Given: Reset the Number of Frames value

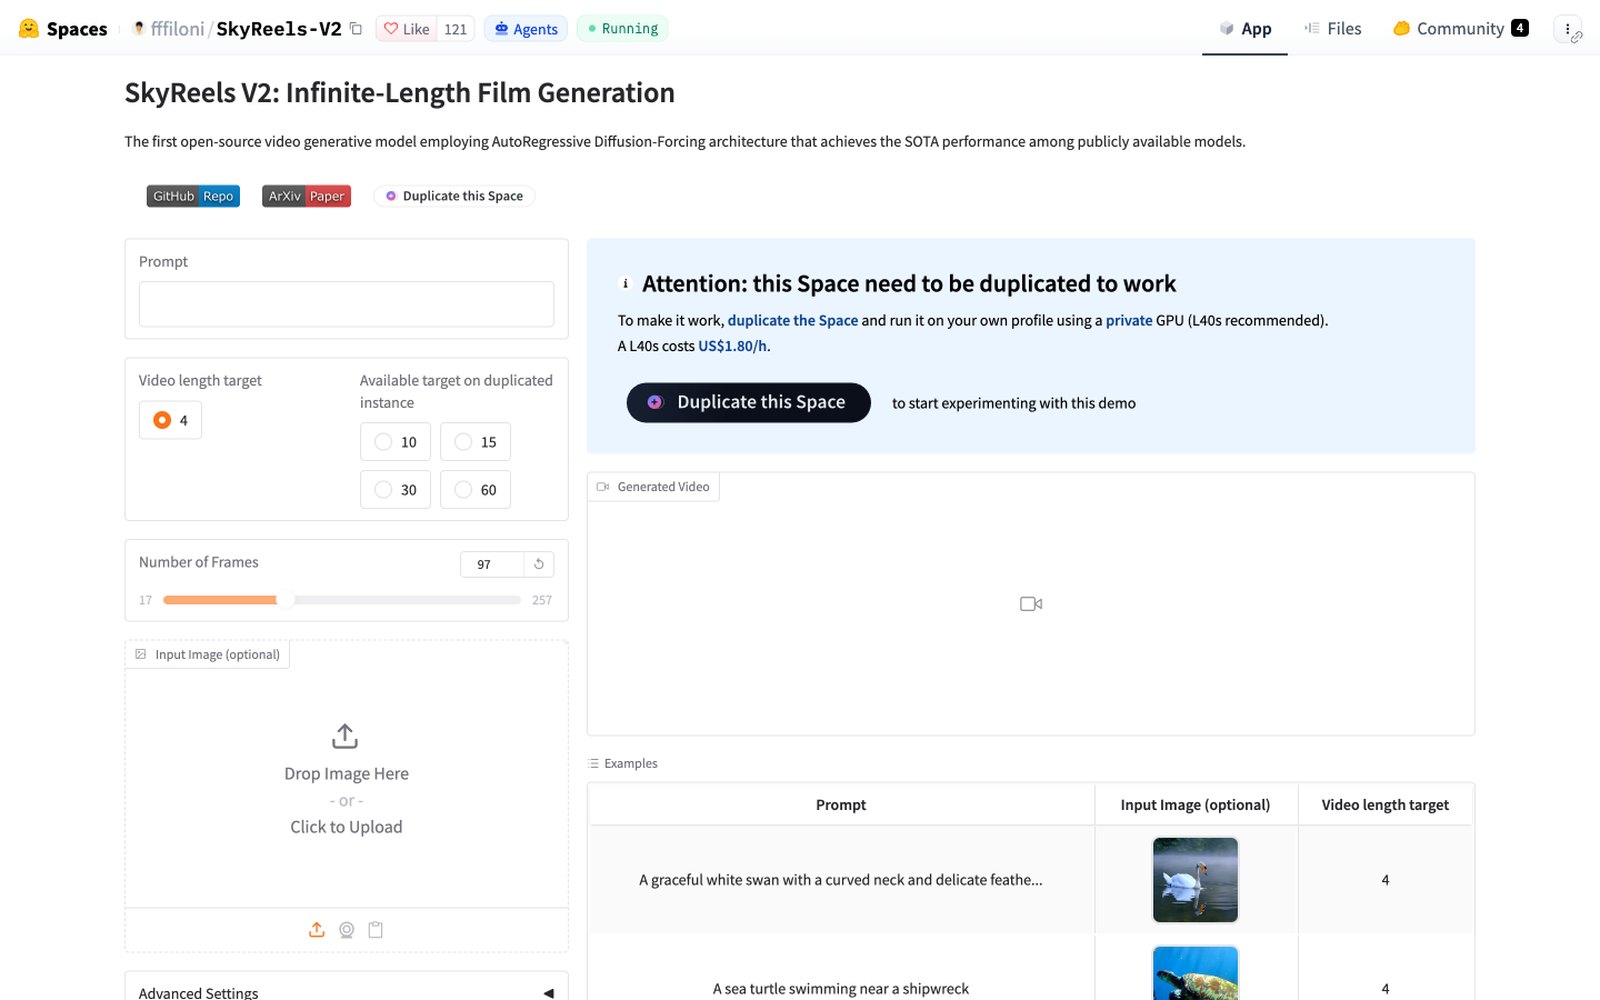Looking at the screenshot, I should point(539,564).
